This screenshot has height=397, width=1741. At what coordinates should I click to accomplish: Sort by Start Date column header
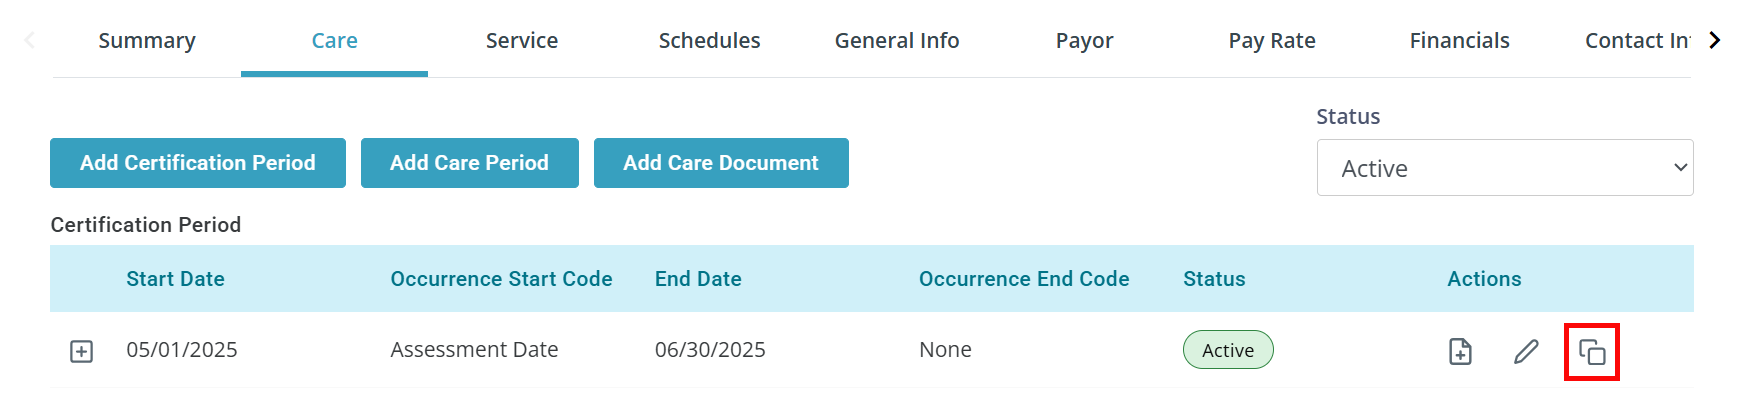pos(175,279)
